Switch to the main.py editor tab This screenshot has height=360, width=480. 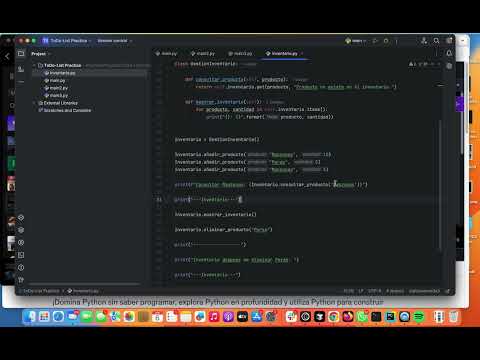tap(166, 53)
